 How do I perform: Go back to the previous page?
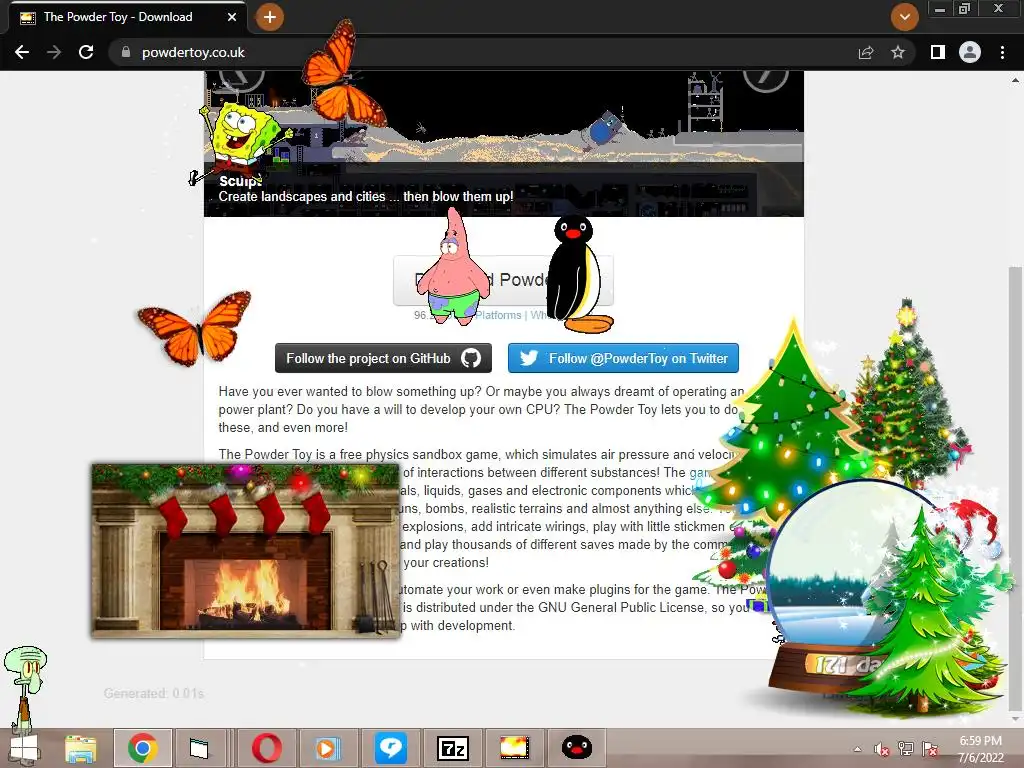point(22,52)
